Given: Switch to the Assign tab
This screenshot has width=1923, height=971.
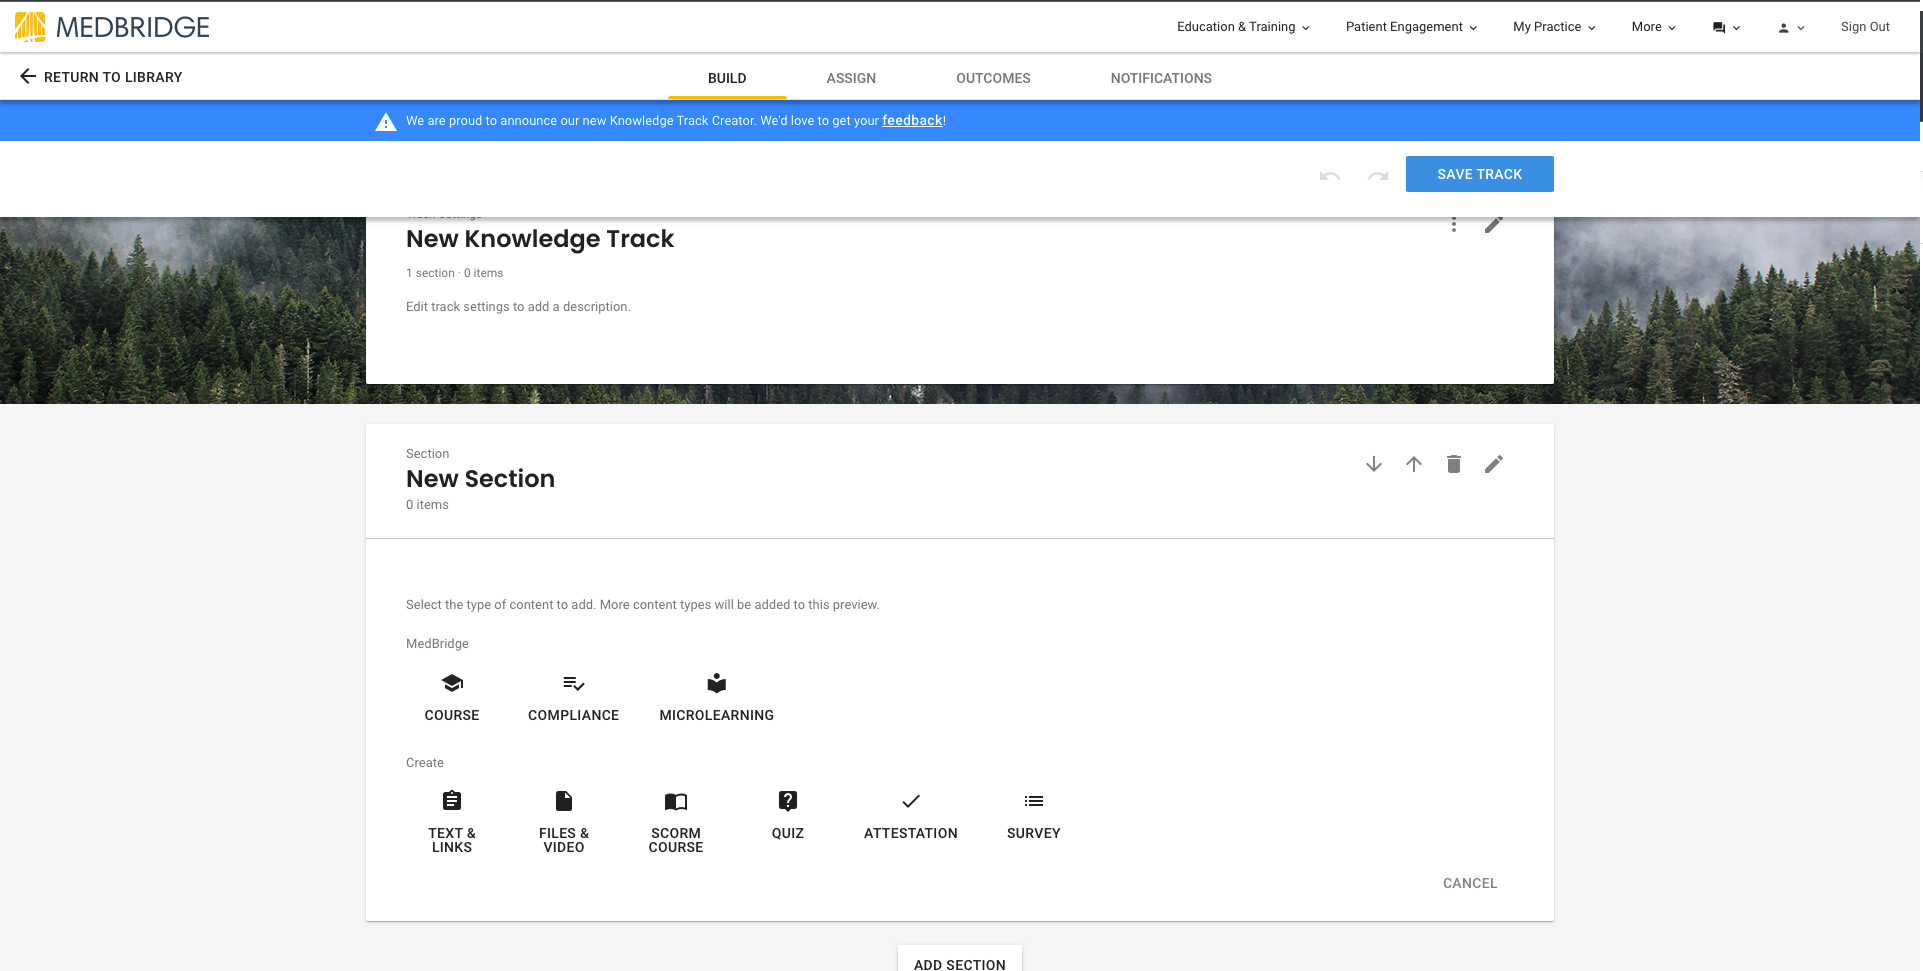Looking at the screenshot, I should 851,78.
